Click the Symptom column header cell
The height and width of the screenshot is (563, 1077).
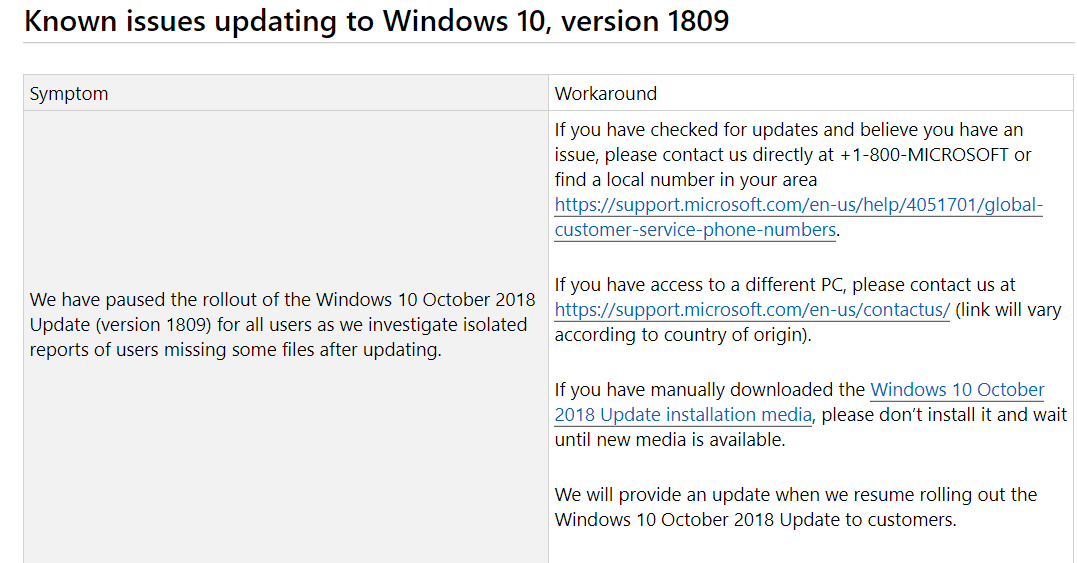click(69, 94)
